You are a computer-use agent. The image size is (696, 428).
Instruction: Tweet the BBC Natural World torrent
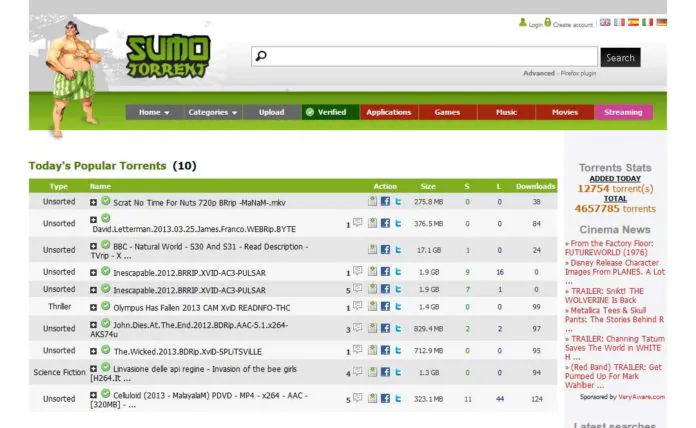pos(398,250)
